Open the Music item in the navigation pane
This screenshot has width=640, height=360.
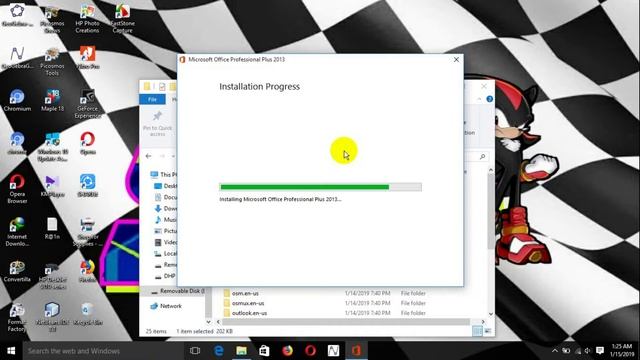[x=165, y=220]
